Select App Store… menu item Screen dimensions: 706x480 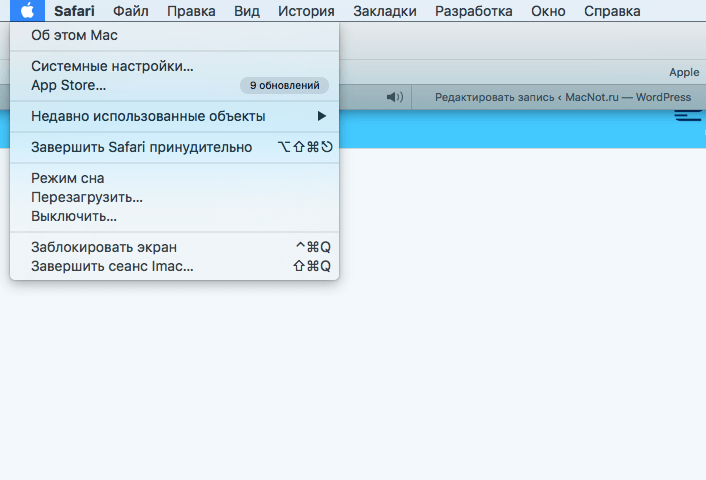[x=174, y=85]
